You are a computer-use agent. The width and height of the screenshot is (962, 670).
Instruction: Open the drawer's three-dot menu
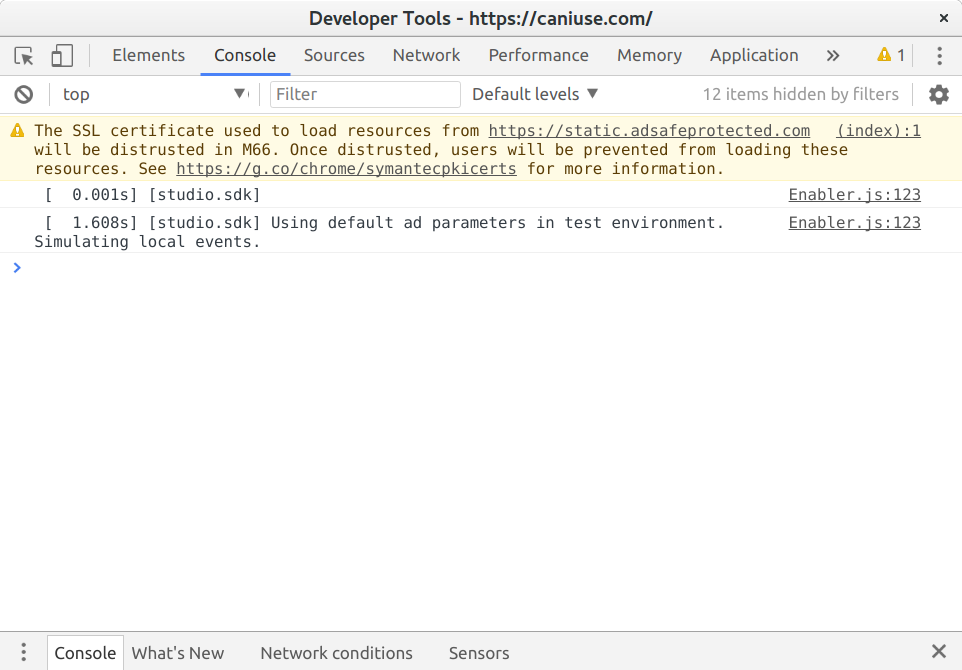[24, 652]
